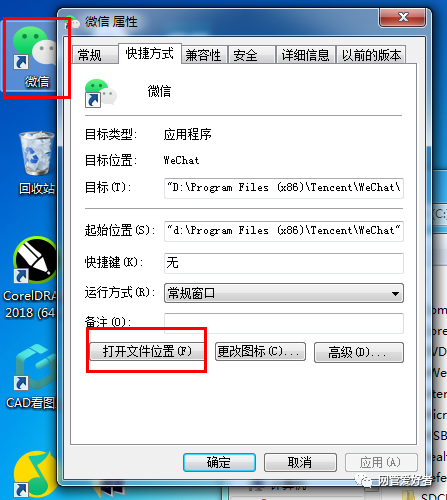Click the 更改图标 button
This screenshot has width=447, height=500.
point(260,352)
